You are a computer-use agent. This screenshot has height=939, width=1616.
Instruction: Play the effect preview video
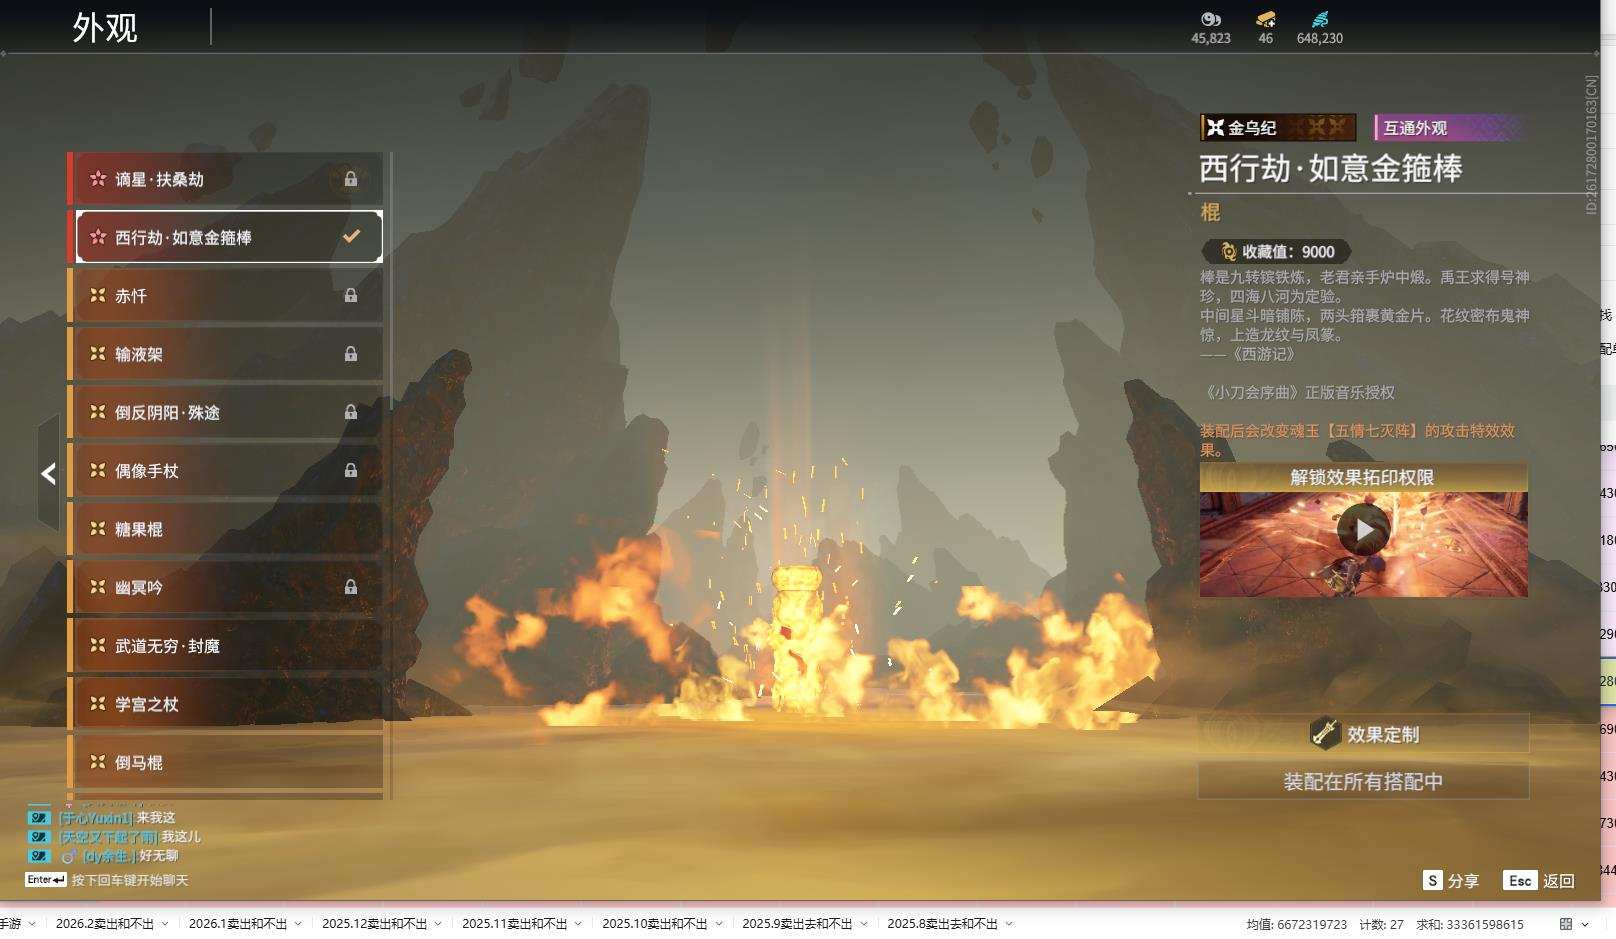point(1363,530)
